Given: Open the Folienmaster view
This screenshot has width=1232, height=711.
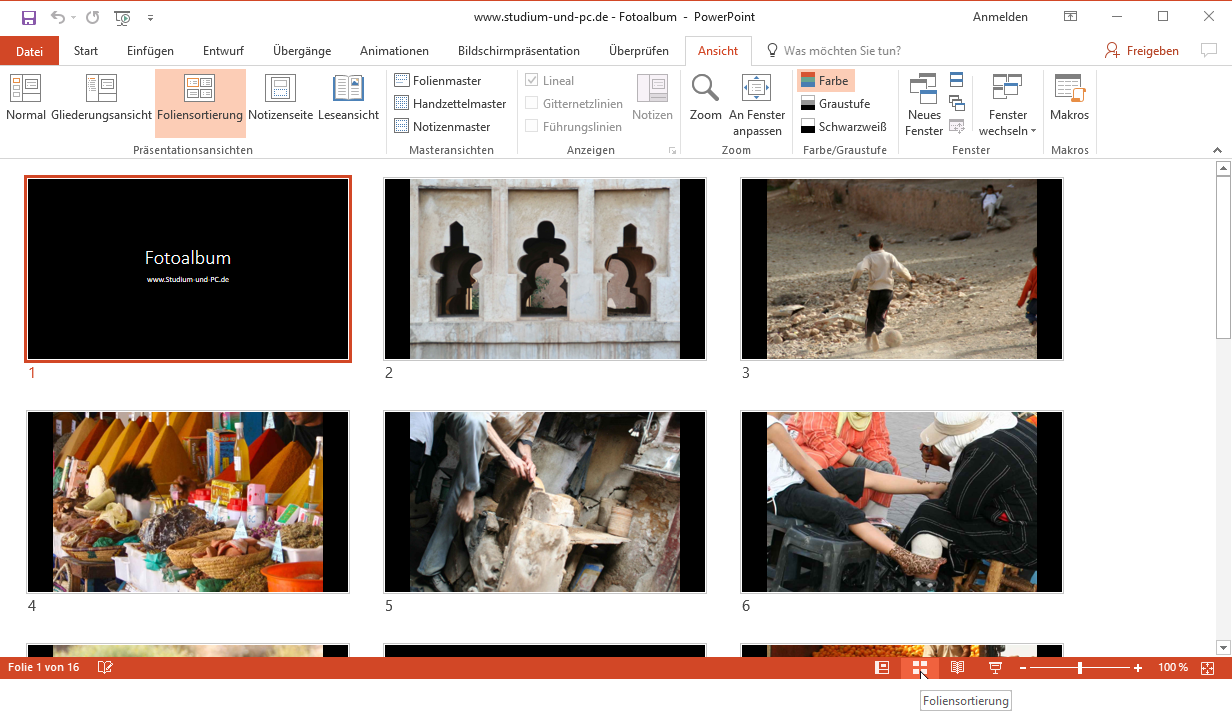Looking at the screenshot, I should [x=438, y=81].
